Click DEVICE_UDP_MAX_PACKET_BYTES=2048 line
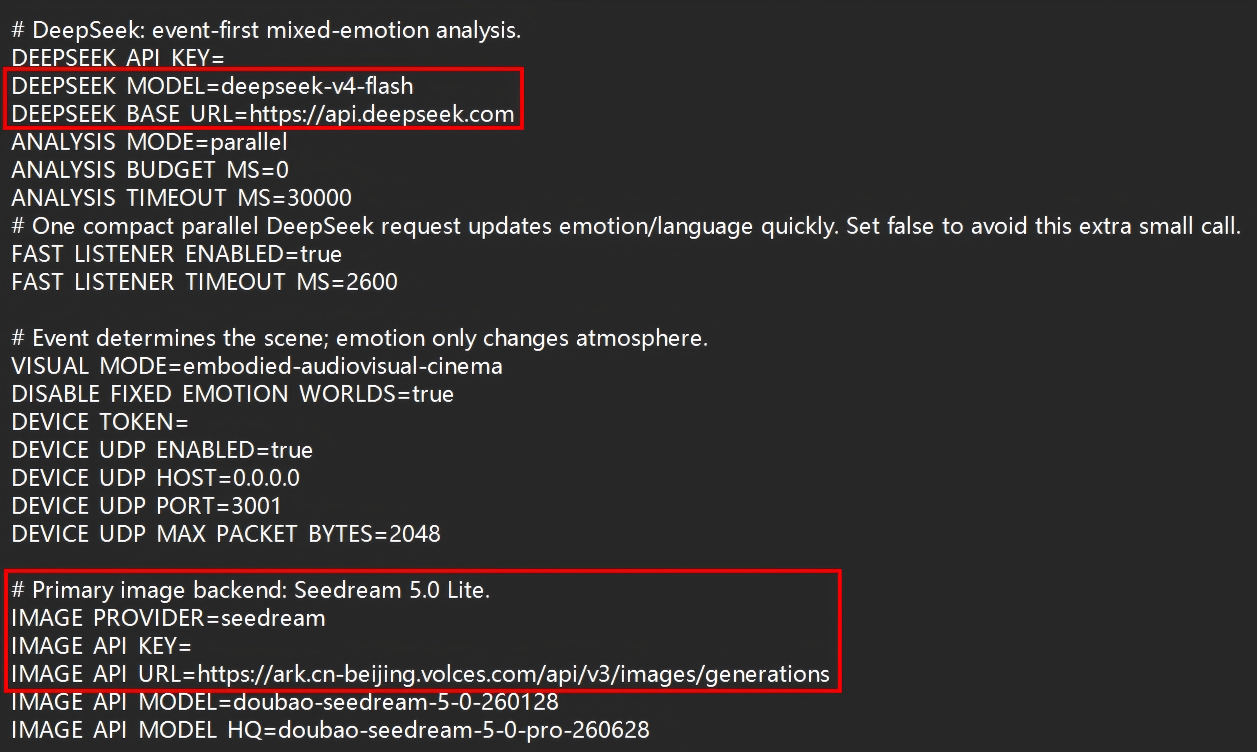 226,534
